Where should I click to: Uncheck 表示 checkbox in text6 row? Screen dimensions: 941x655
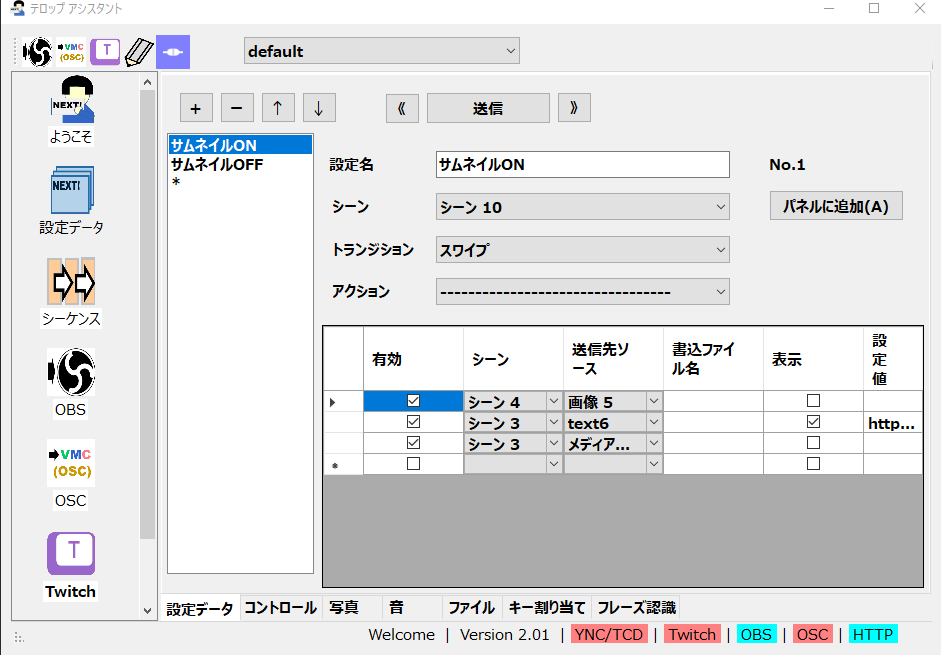coord(813,422)
